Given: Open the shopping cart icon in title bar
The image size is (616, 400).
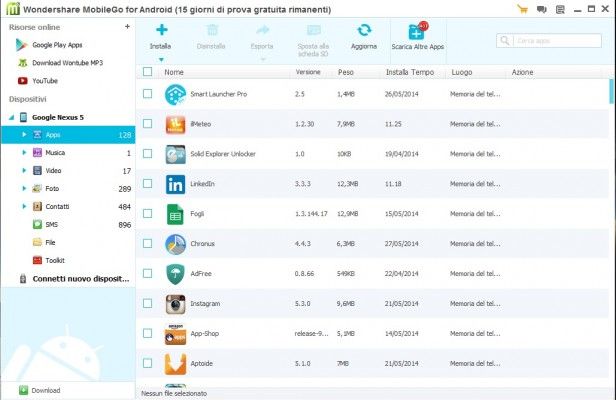Looking at the screenshot, I should coord(522,9).
